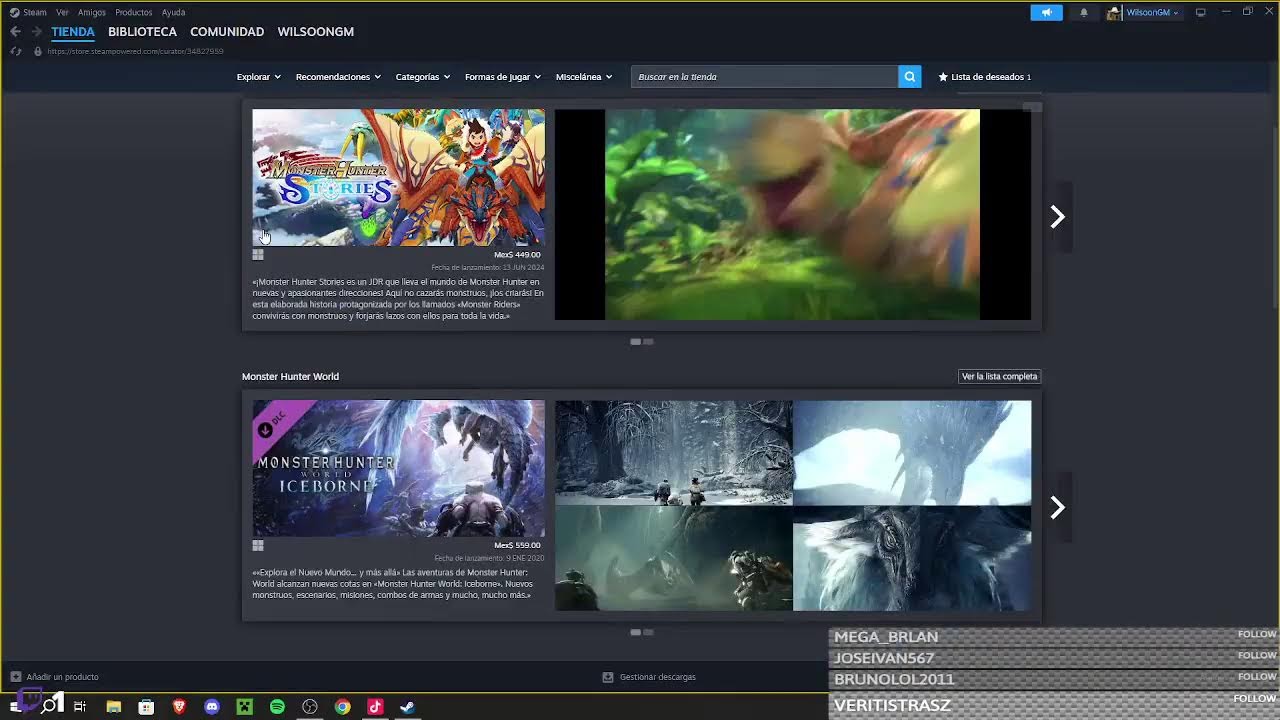Open the Monster Hunter Stories capsule image
The width and height of the screenshot is (1280, 720).
(398, 178)
